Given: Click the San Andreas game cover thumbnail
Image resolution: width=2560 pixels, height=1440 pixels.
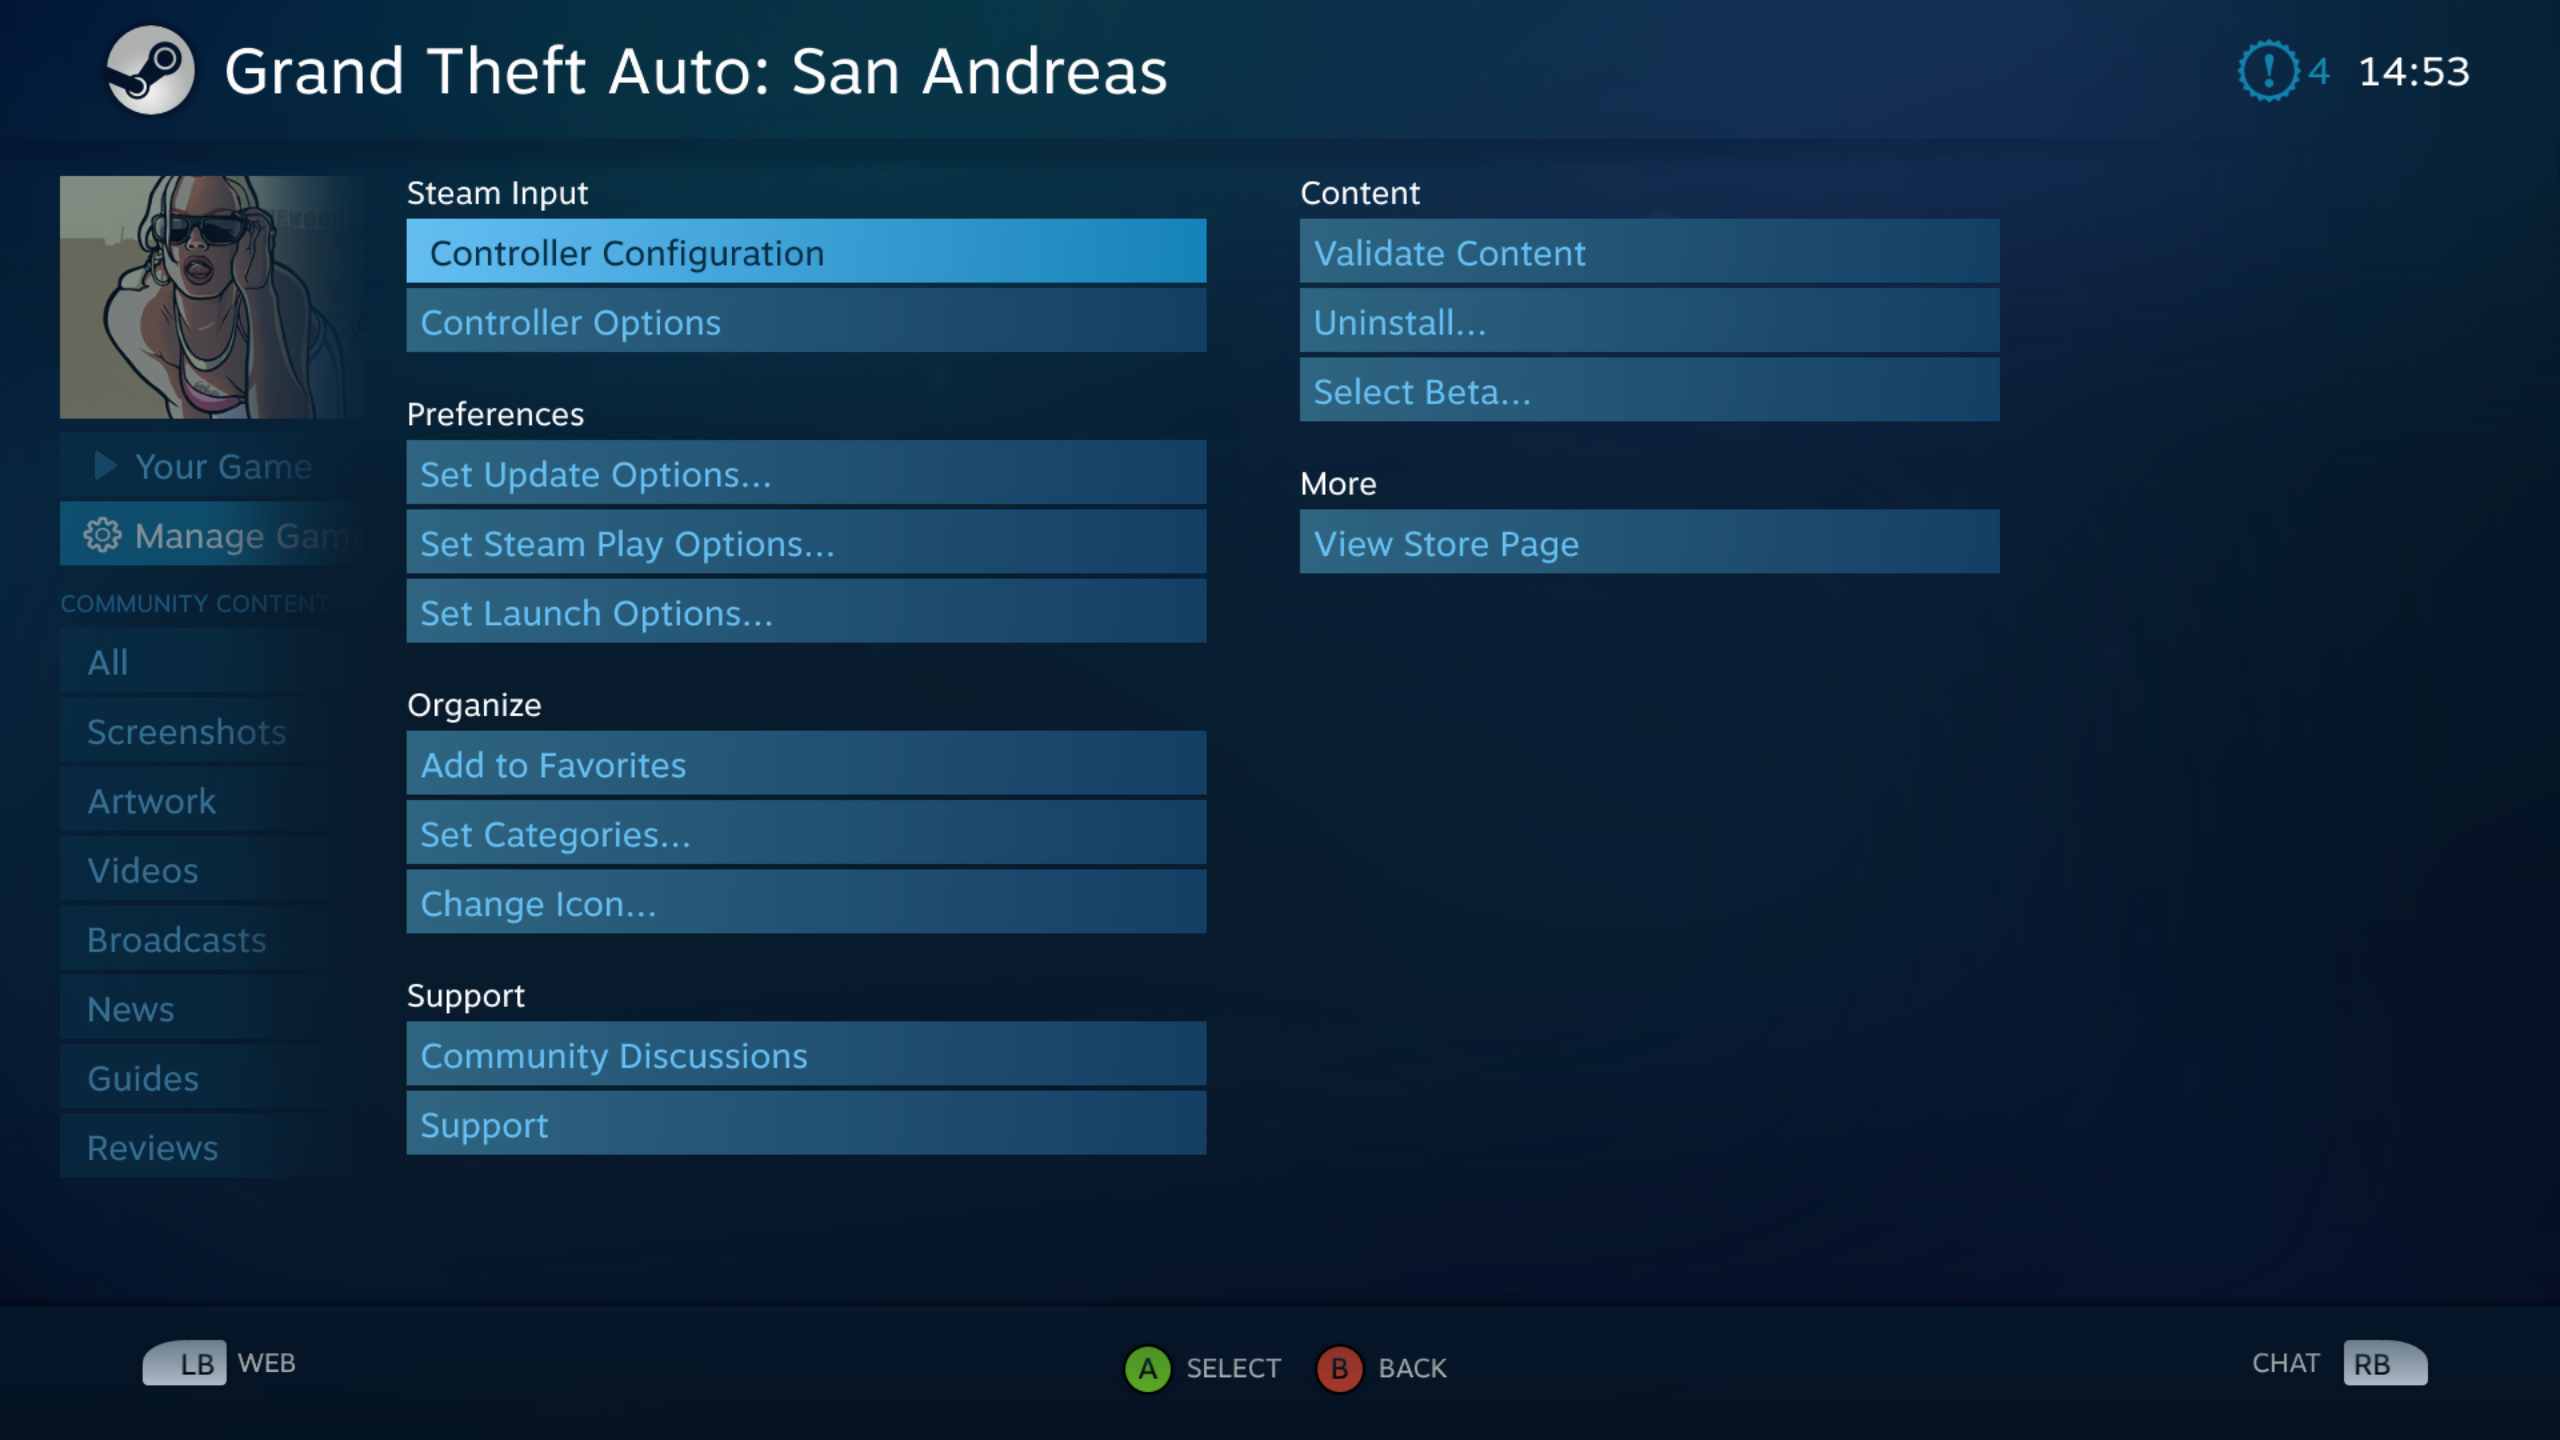Looking at the screenshot, I should (x=210, y=297).
